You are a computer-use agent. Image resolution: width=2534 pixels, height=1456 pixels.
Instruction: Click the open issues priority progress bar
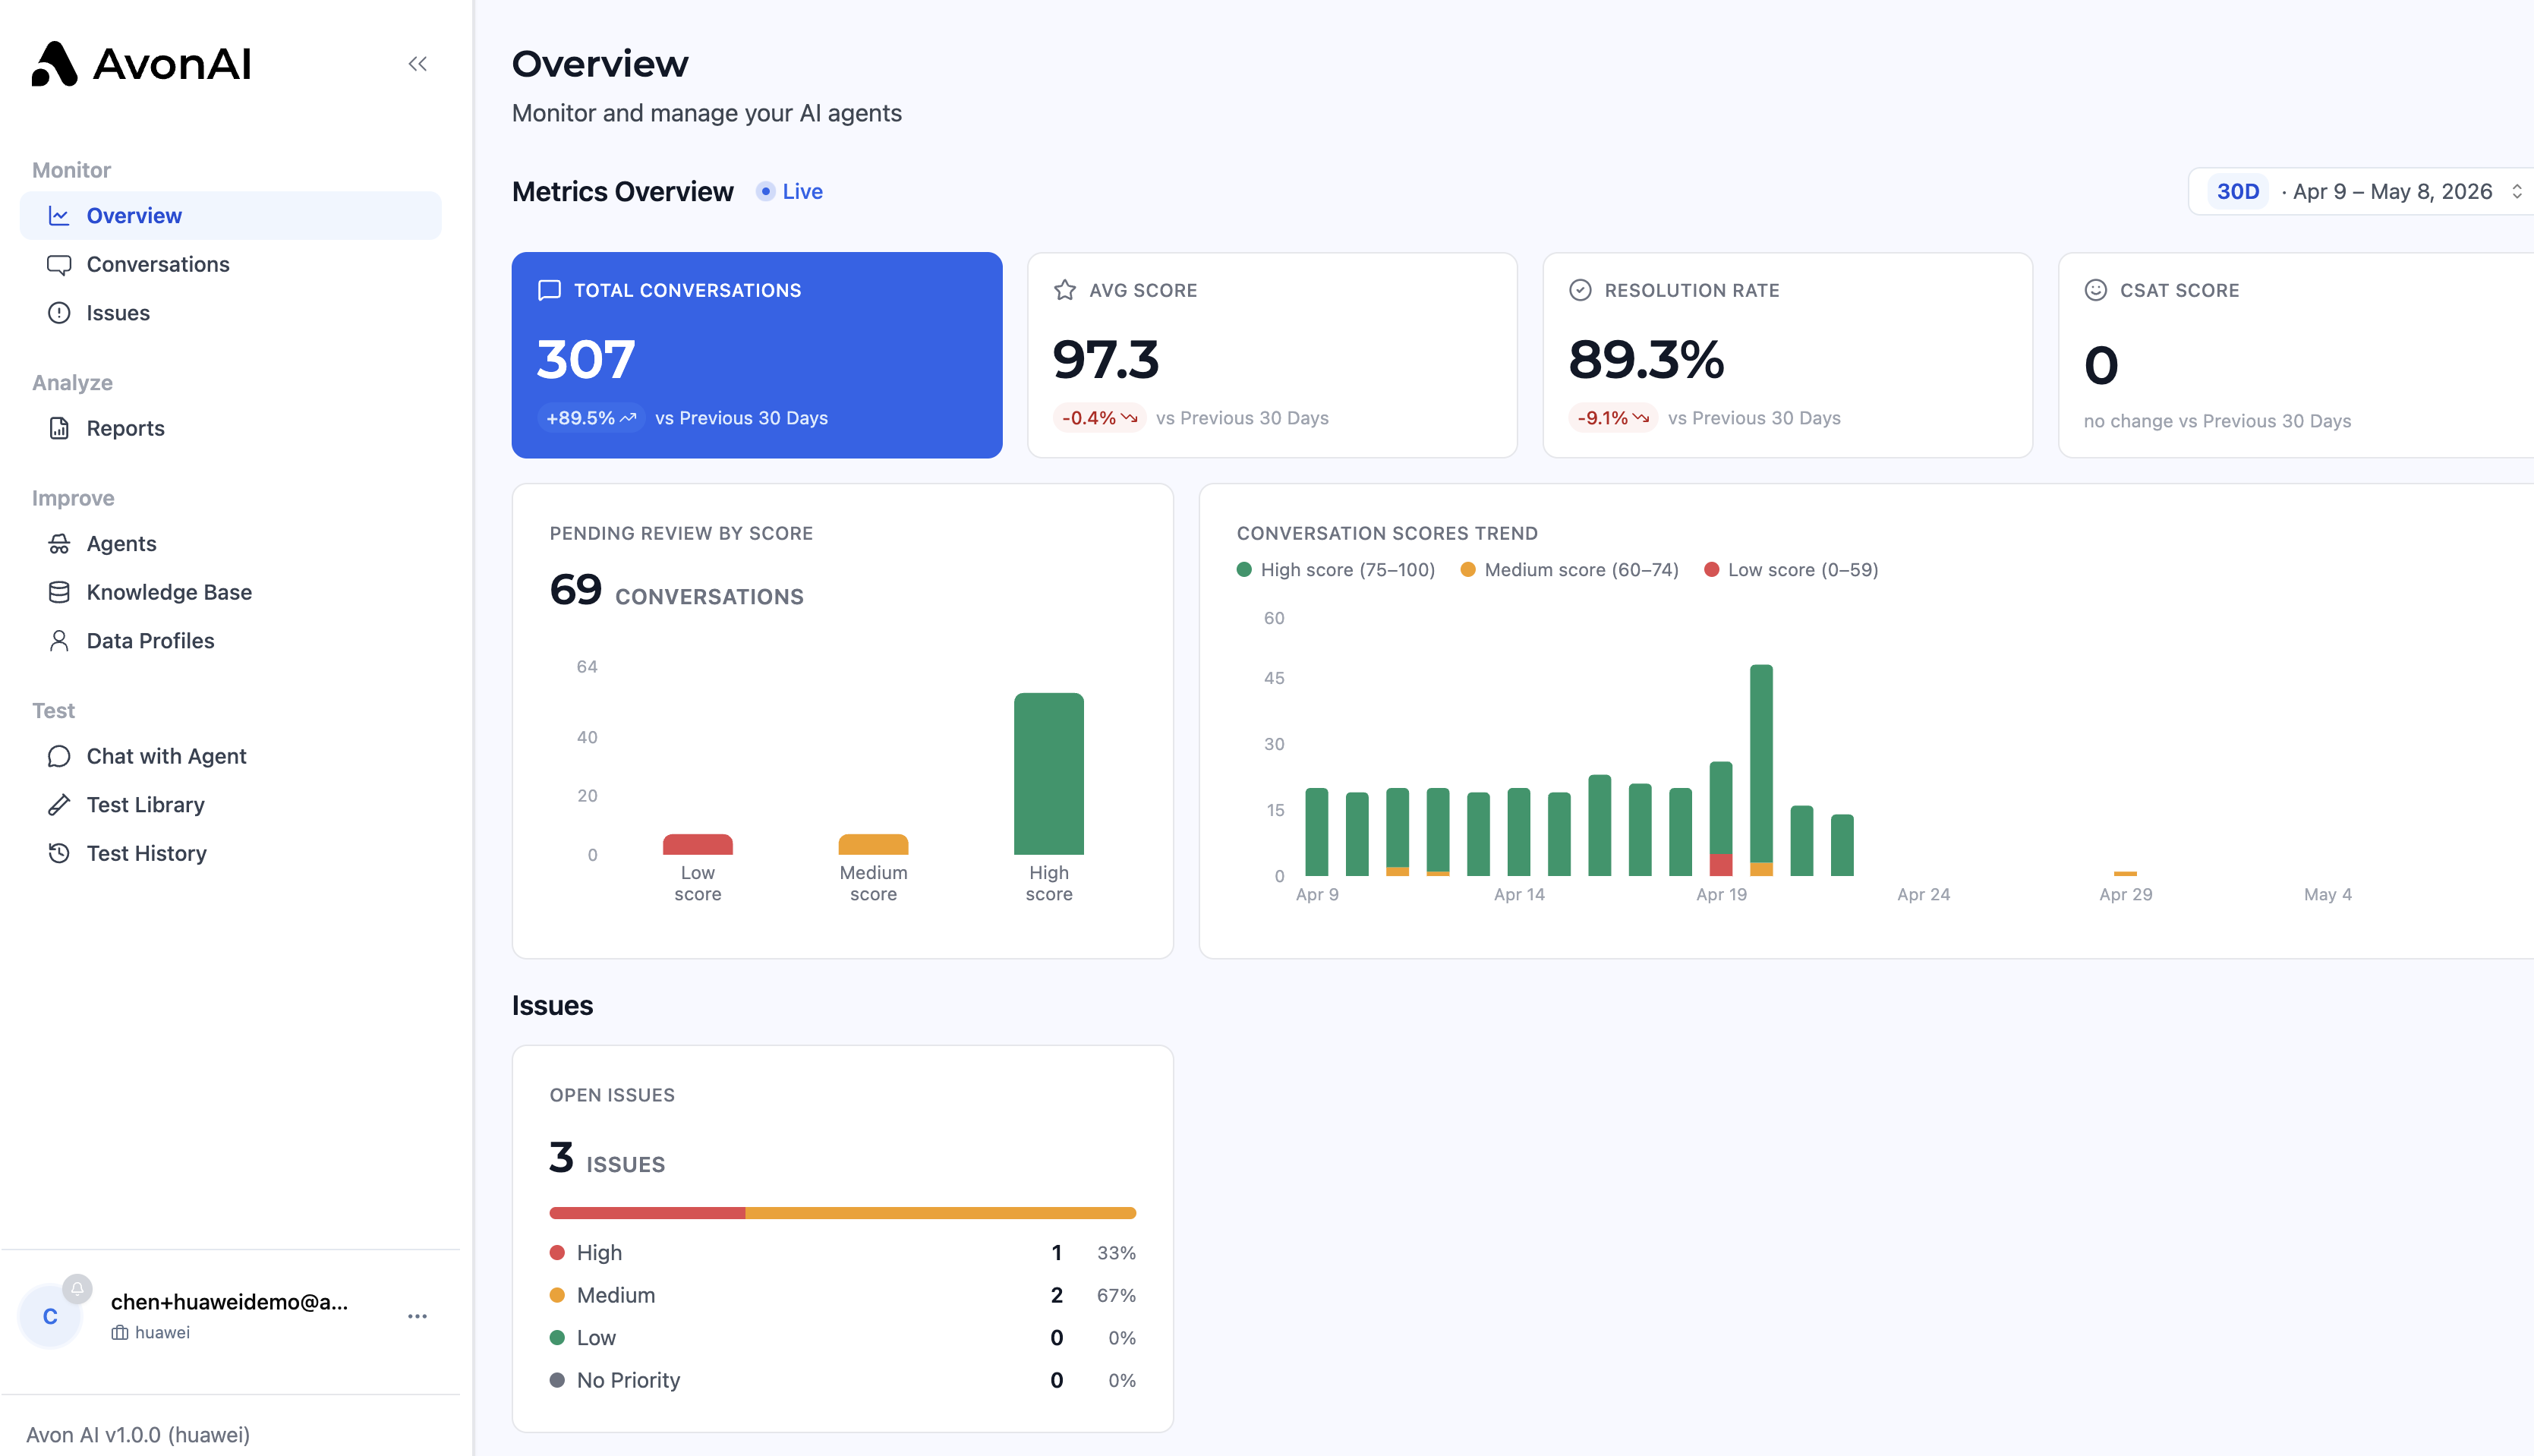click(842, 1213)
